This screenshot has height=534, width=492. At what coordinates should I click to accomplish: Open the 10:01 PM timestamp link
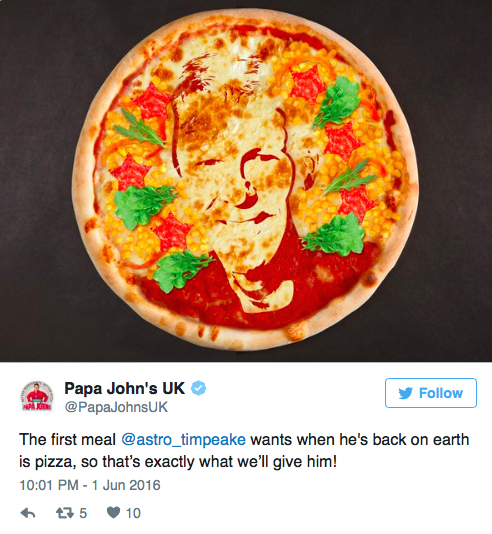49,485
